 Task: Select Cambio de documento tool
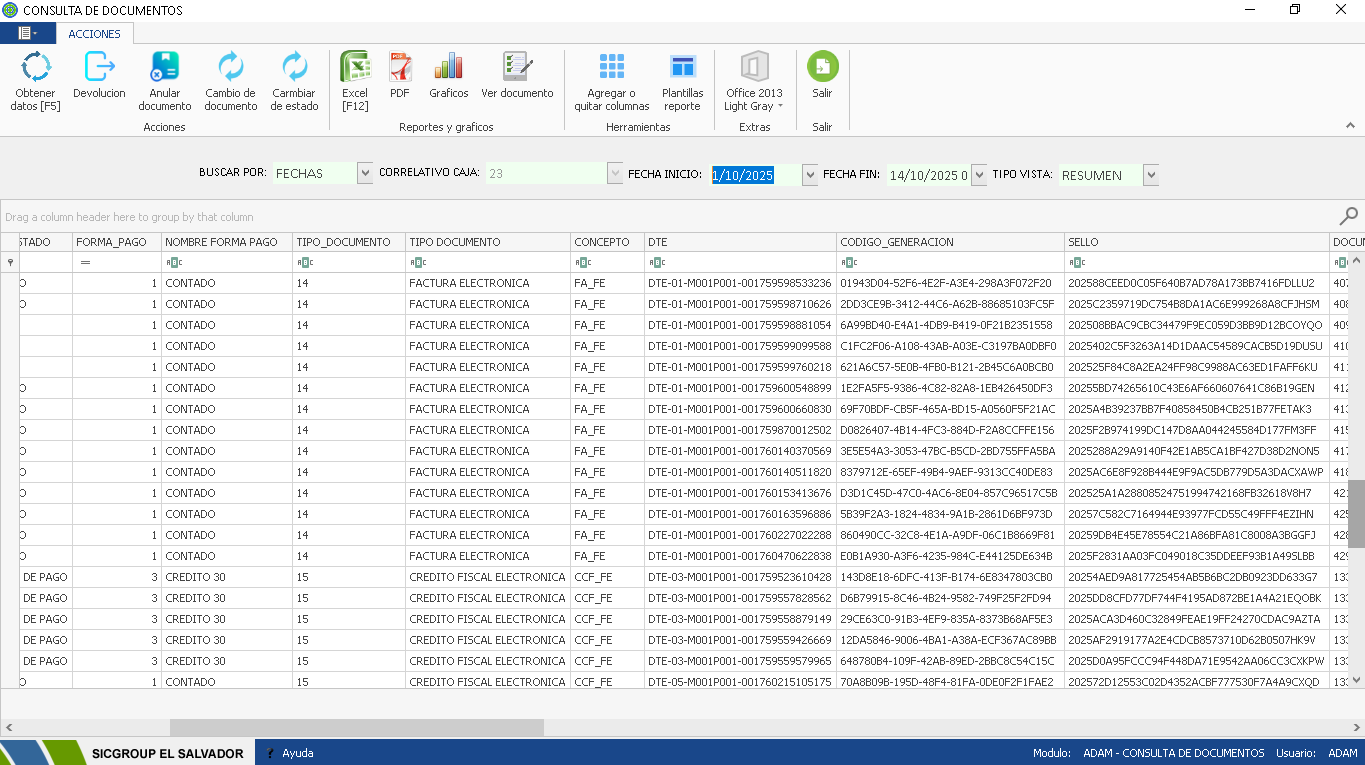coord(231,67)
